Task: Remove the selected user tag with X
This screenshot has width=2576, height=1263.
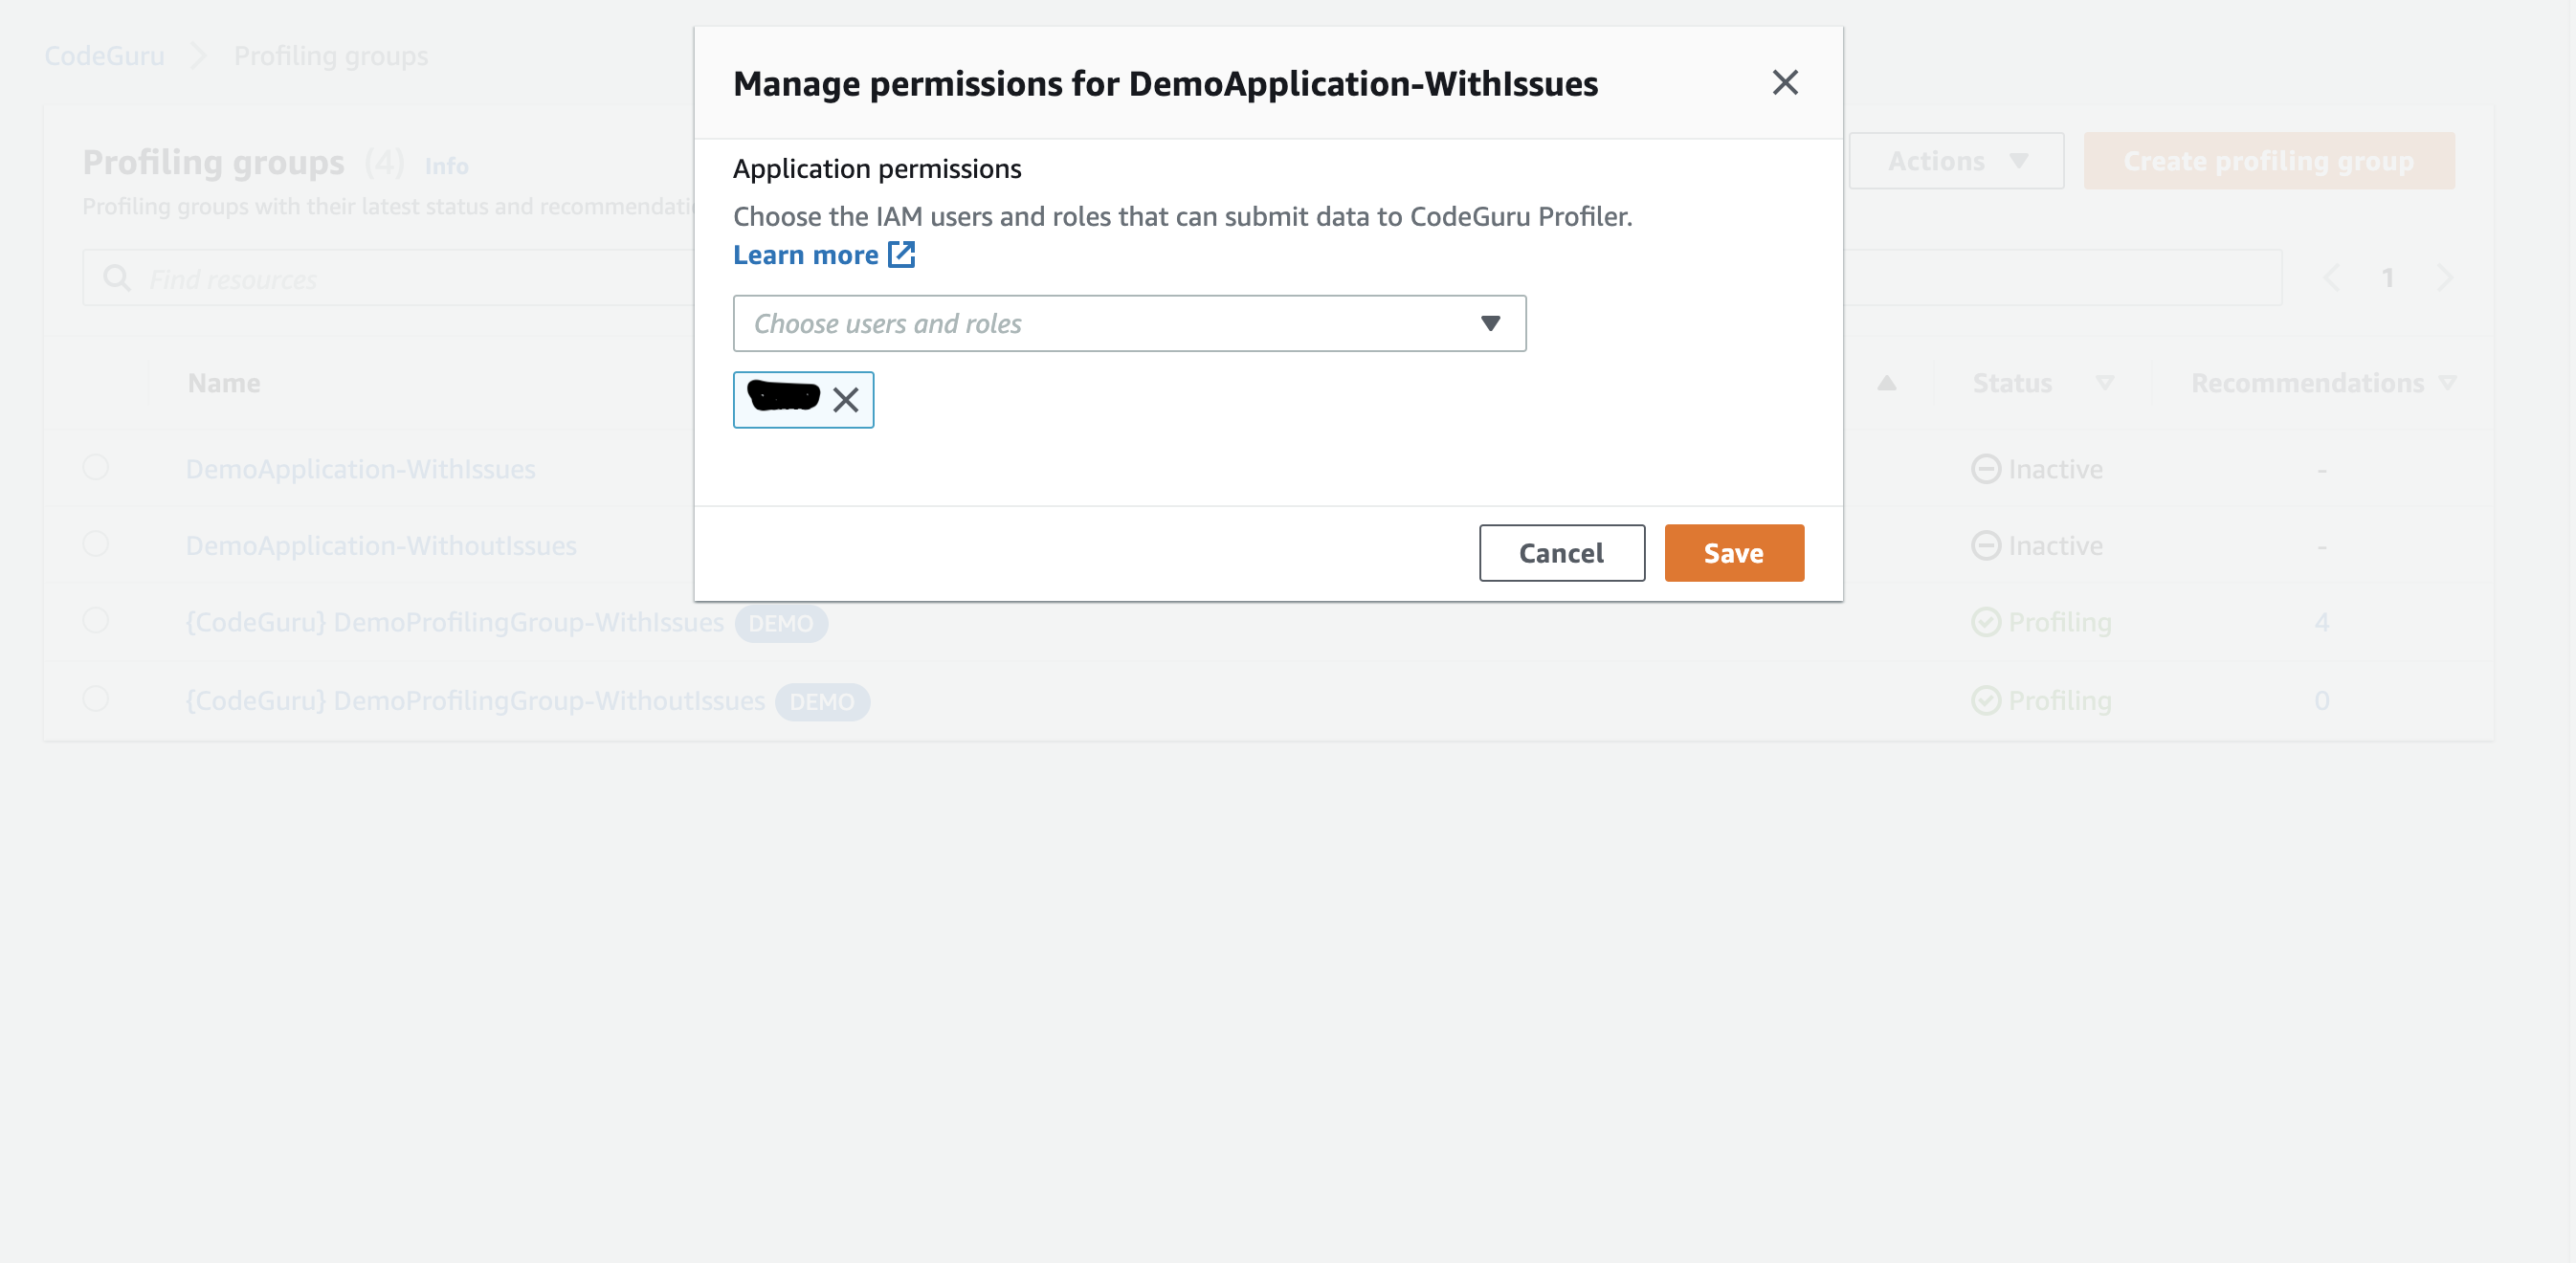Action: (845, 400)
